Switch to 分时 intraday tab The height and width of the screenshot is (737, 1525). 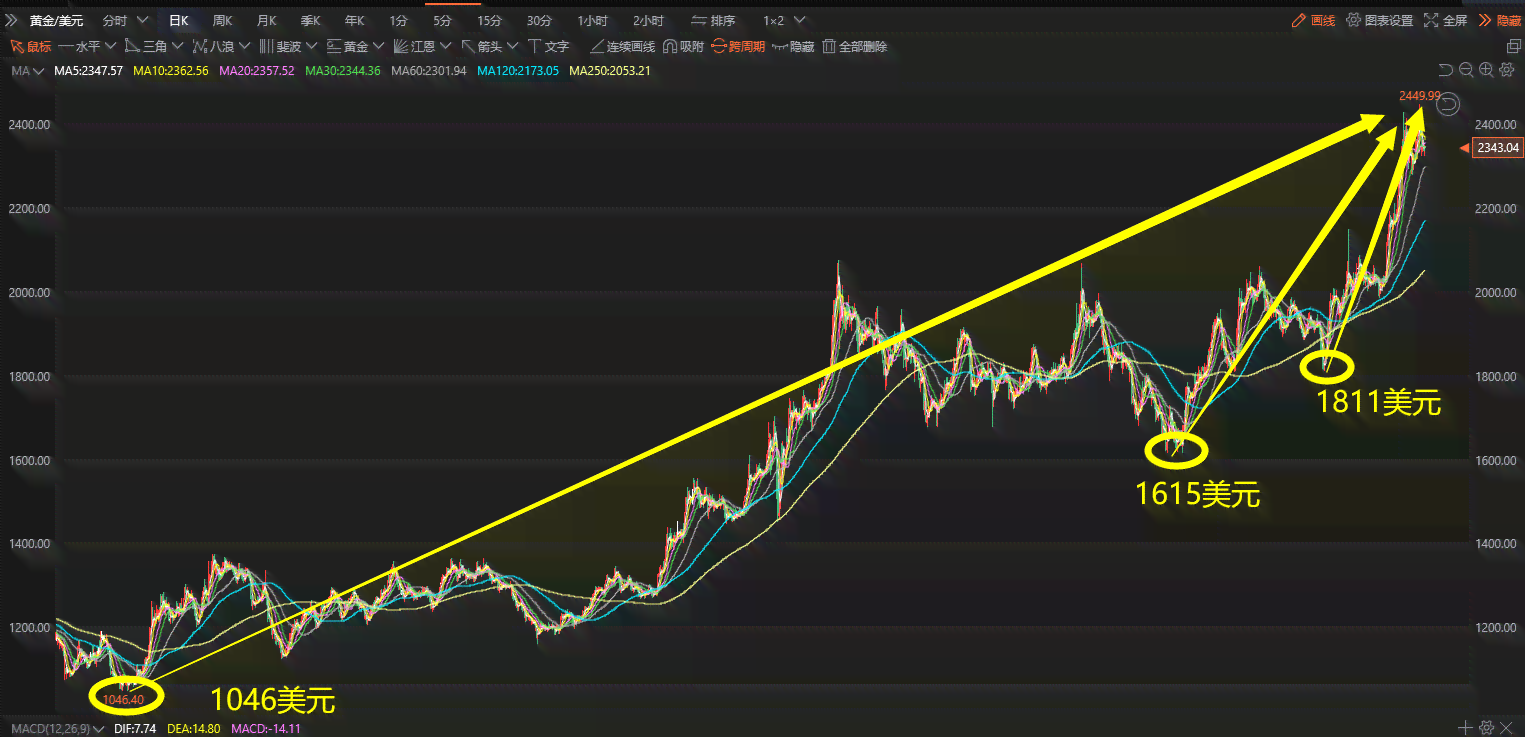coord(115,20)
